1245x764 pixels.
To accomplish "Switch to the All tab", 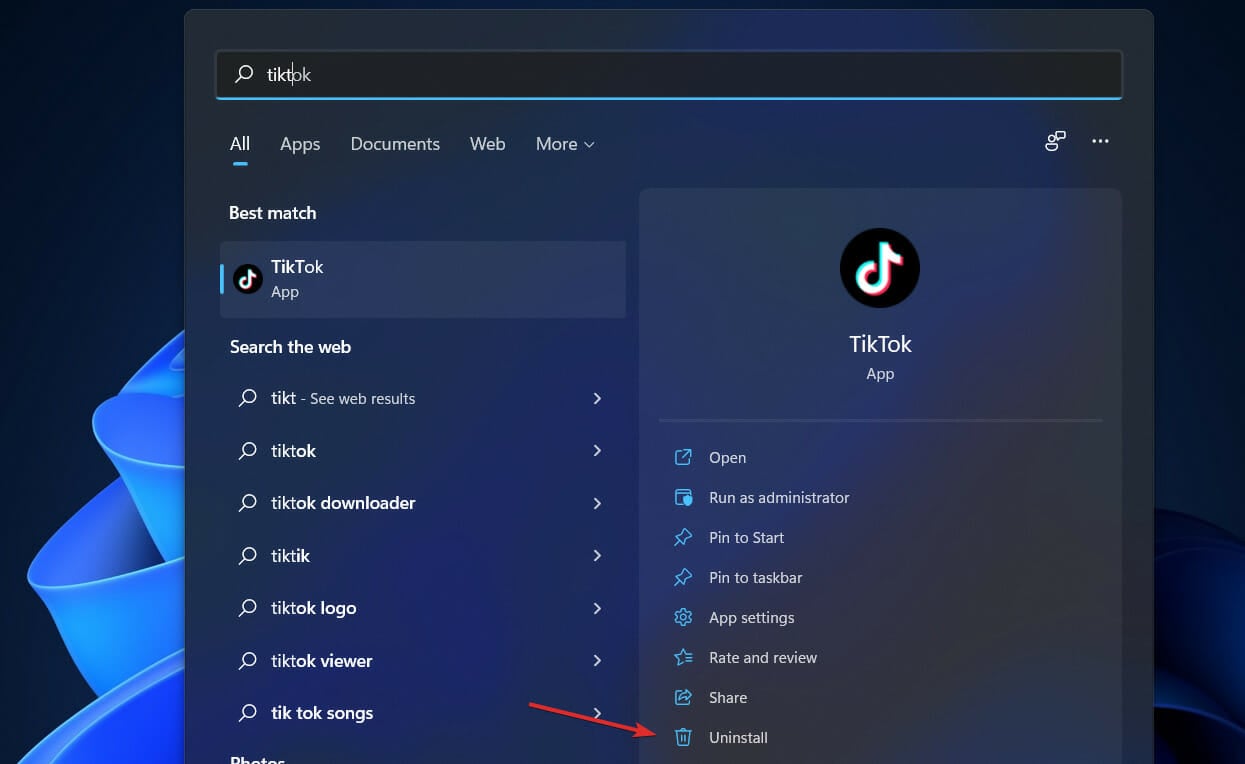I will click(240, 144).
